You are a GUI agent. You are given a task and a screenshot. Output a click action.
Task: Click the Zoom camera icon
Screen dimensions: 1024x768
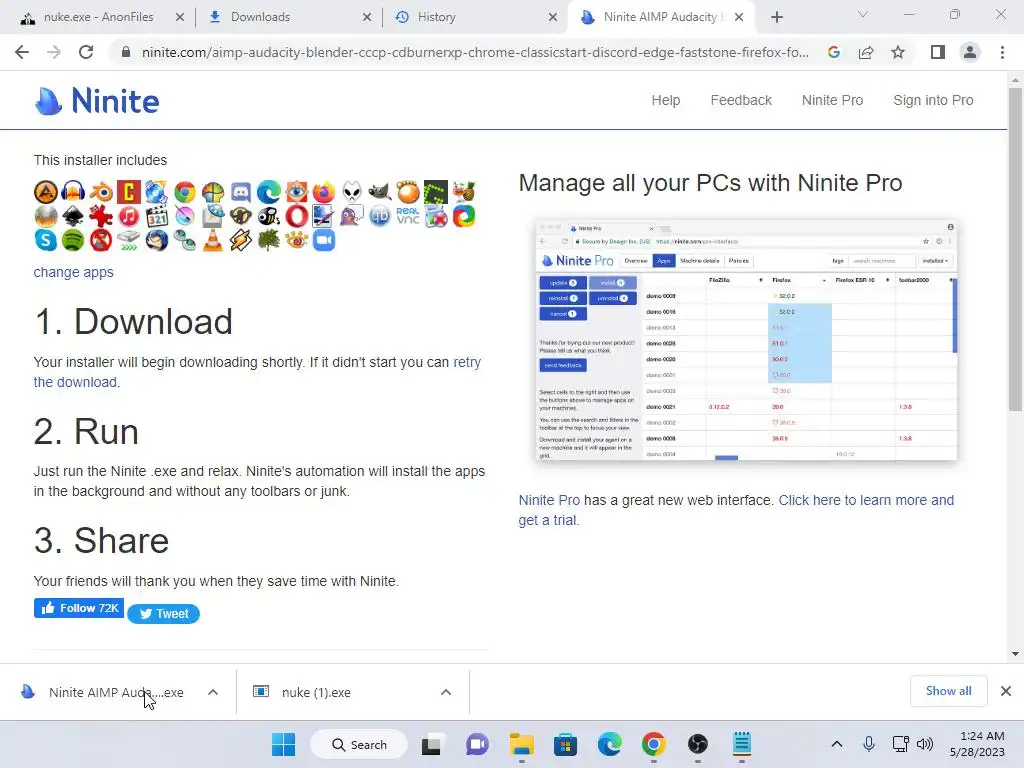pos(324,240)
